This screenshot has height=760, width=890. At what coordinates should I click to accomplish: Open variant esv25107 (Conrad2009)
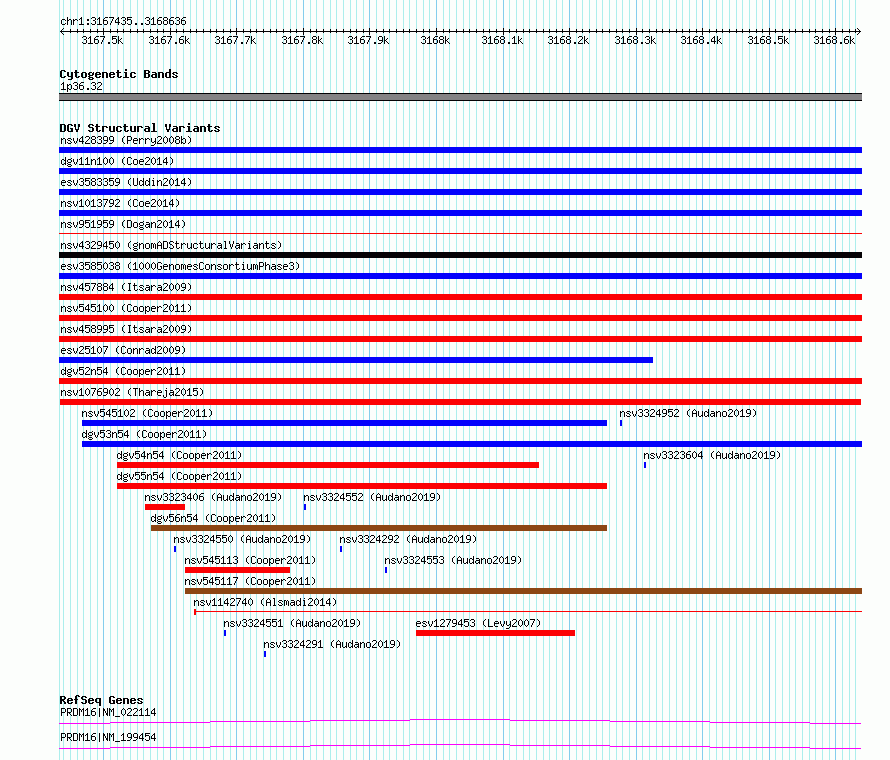pos(123,350)
